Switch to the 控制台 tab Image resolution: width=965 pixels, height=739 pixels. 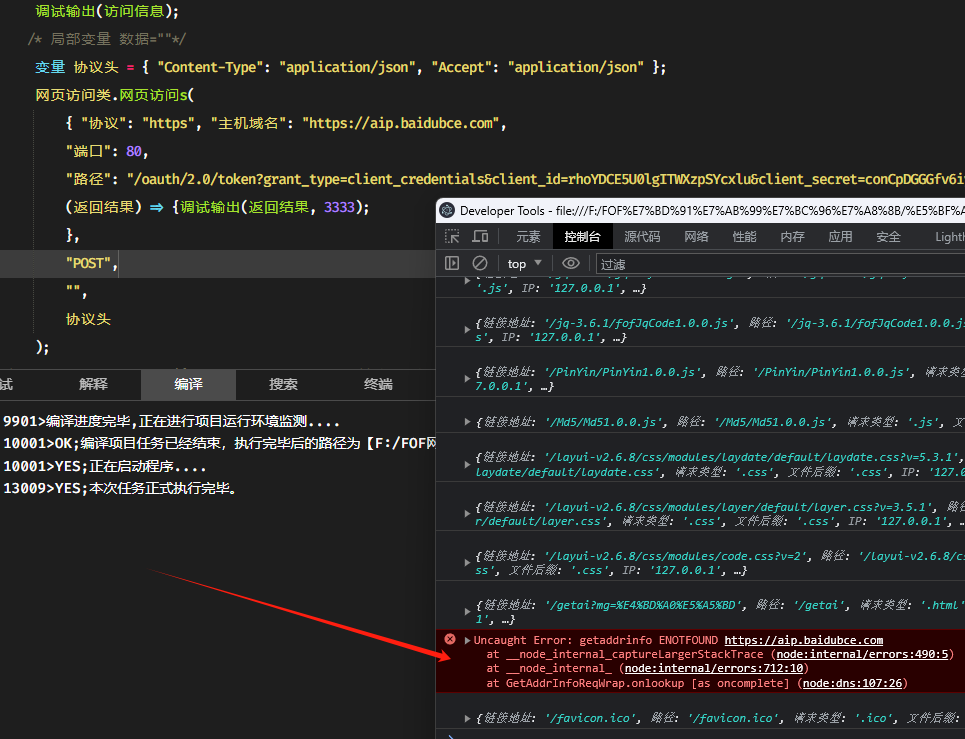click(x=582, y=236)
